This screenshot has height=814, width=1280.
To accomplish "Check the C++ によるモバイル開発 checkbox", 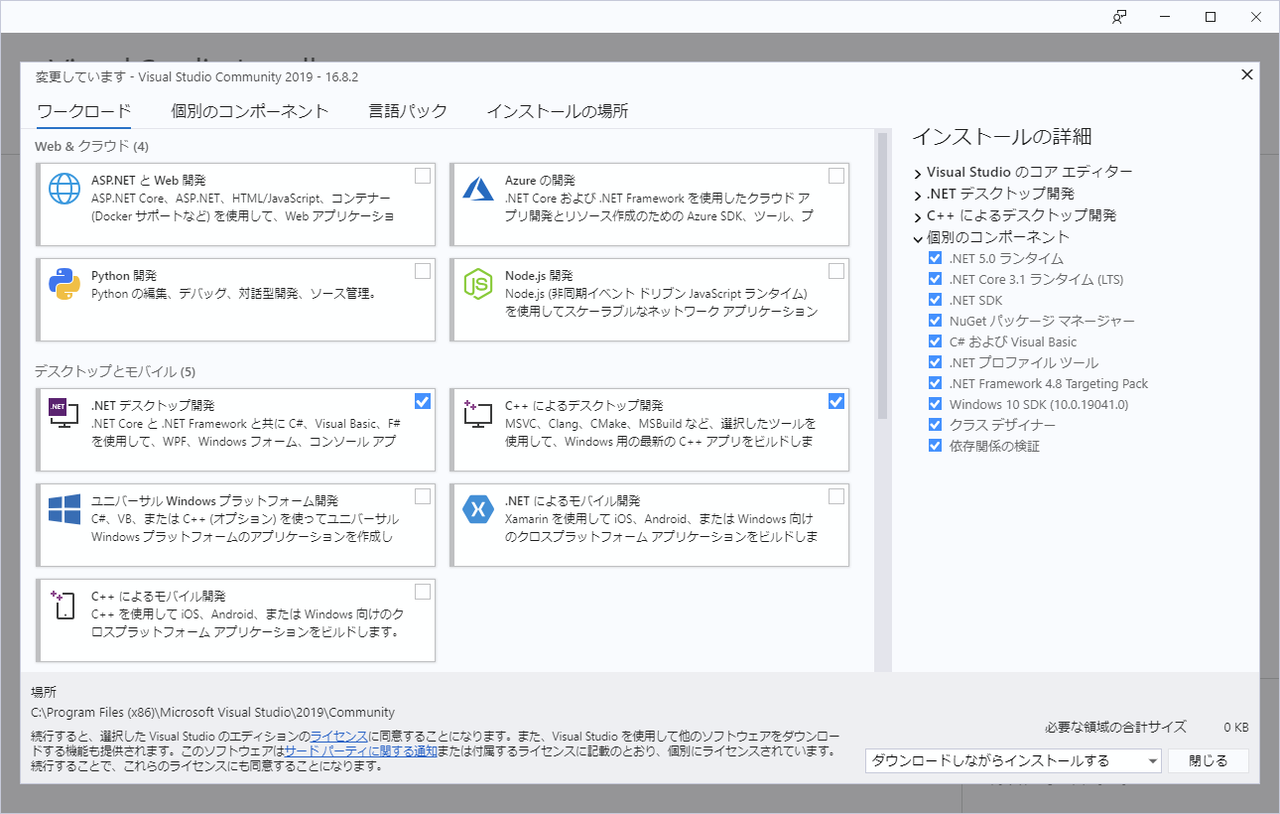I will click(x=423, y=591).
